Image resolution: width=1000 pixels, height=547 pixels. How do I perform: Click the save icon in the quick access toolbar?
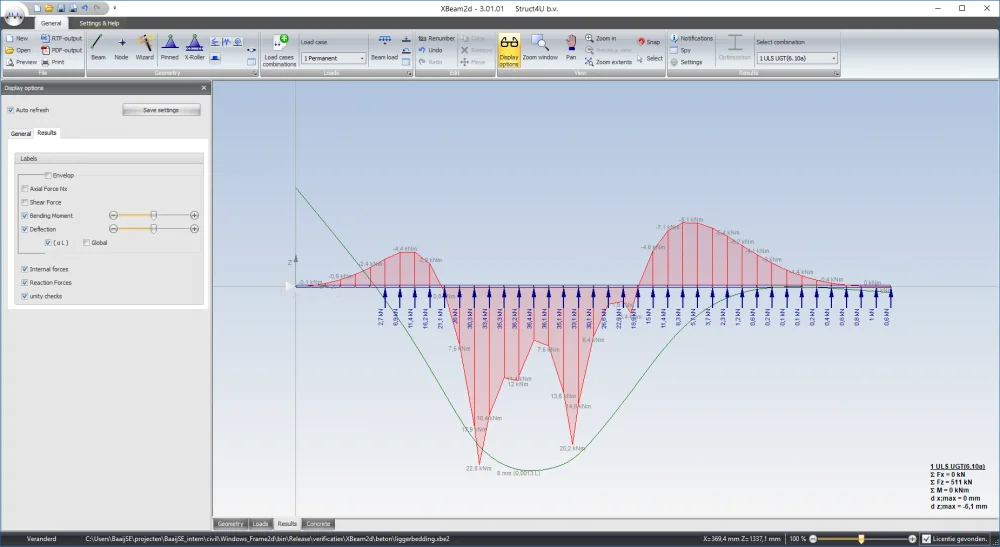tap(61, 8)
